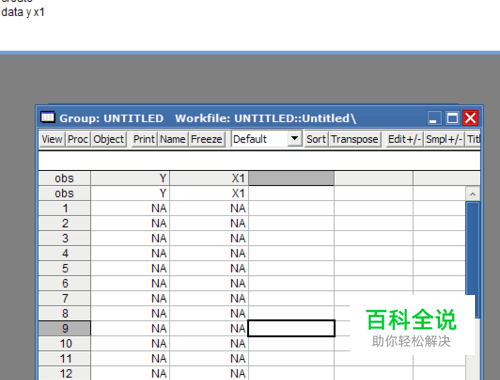Click the Name toolbar button

[173, 139]
